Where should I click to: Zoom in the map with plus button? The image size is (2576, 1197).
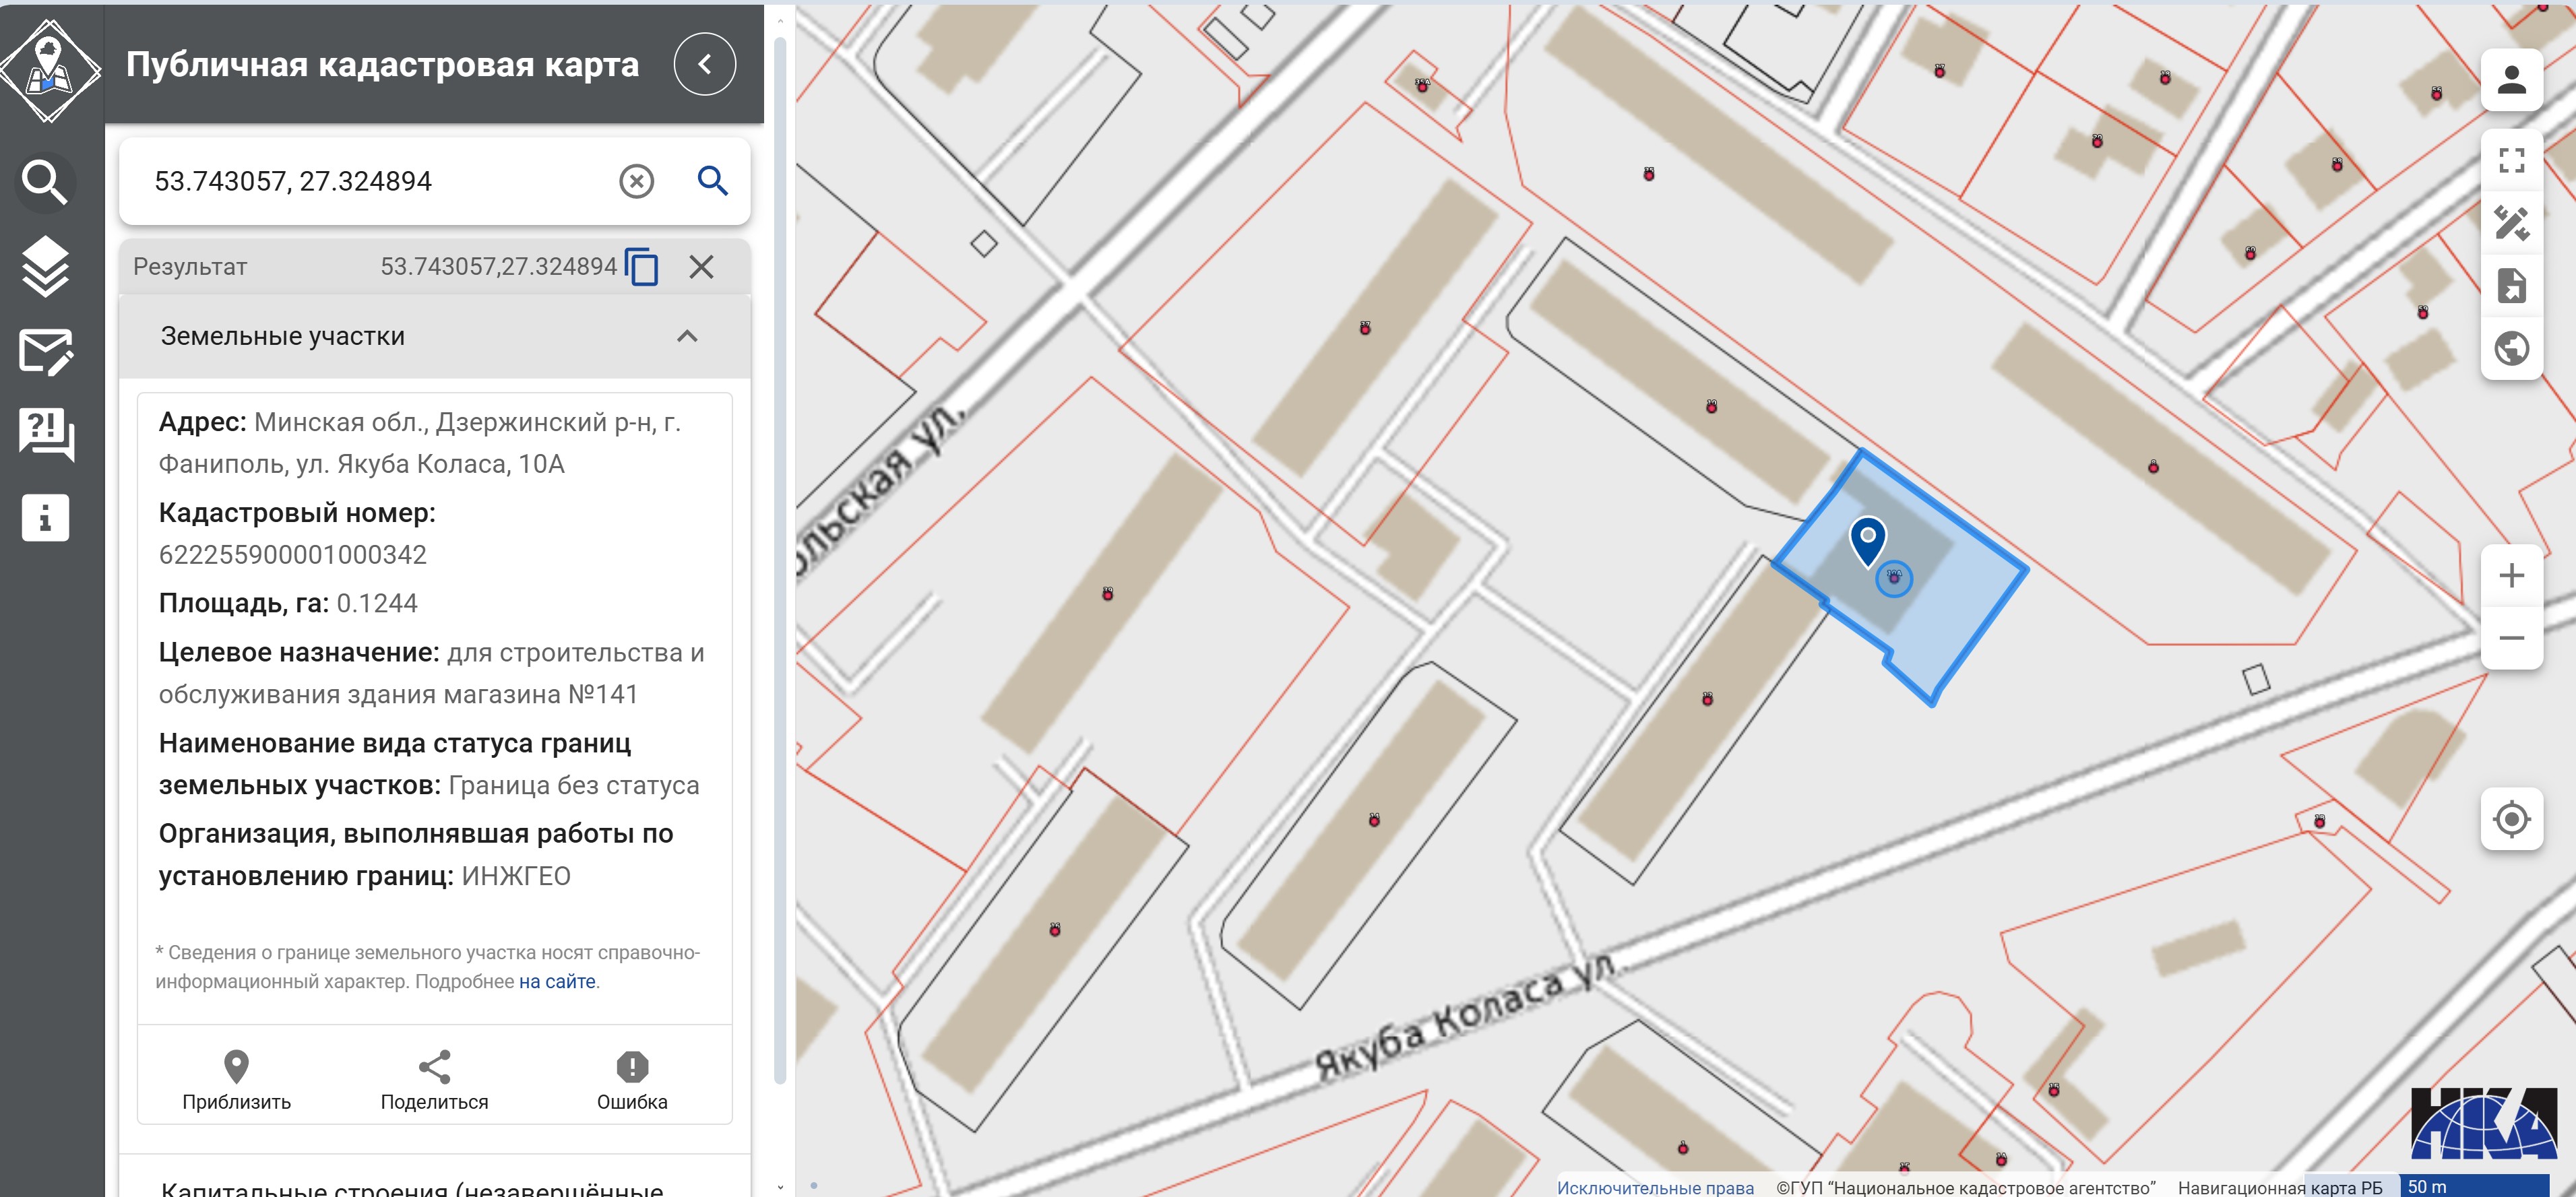click(x=2510, y=575)
